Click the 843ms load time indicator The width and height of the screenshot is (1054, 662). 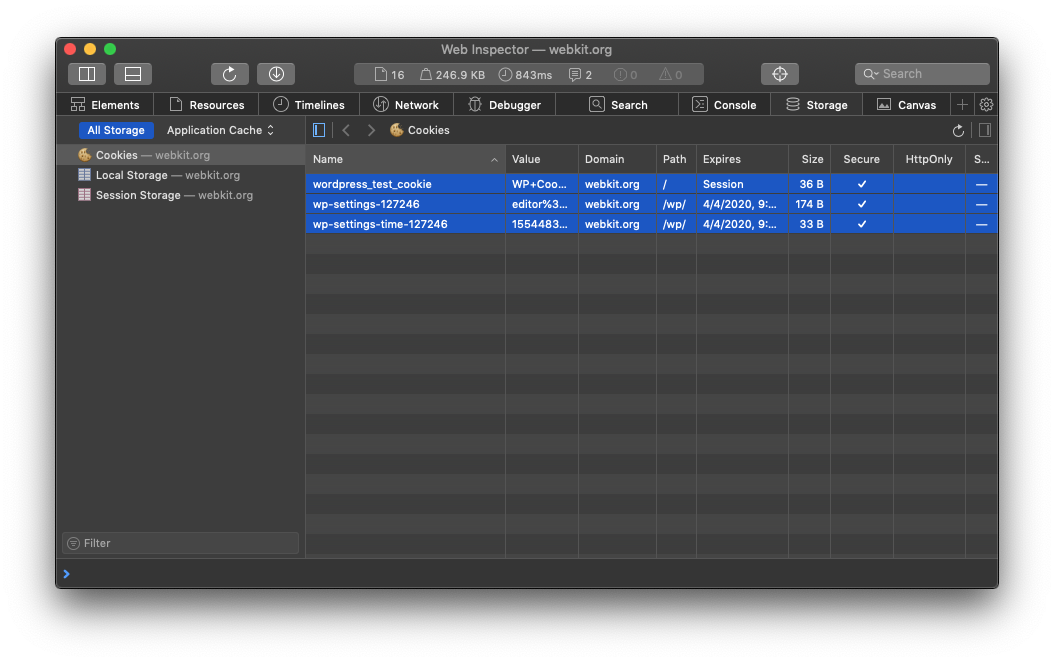[525, 75]
